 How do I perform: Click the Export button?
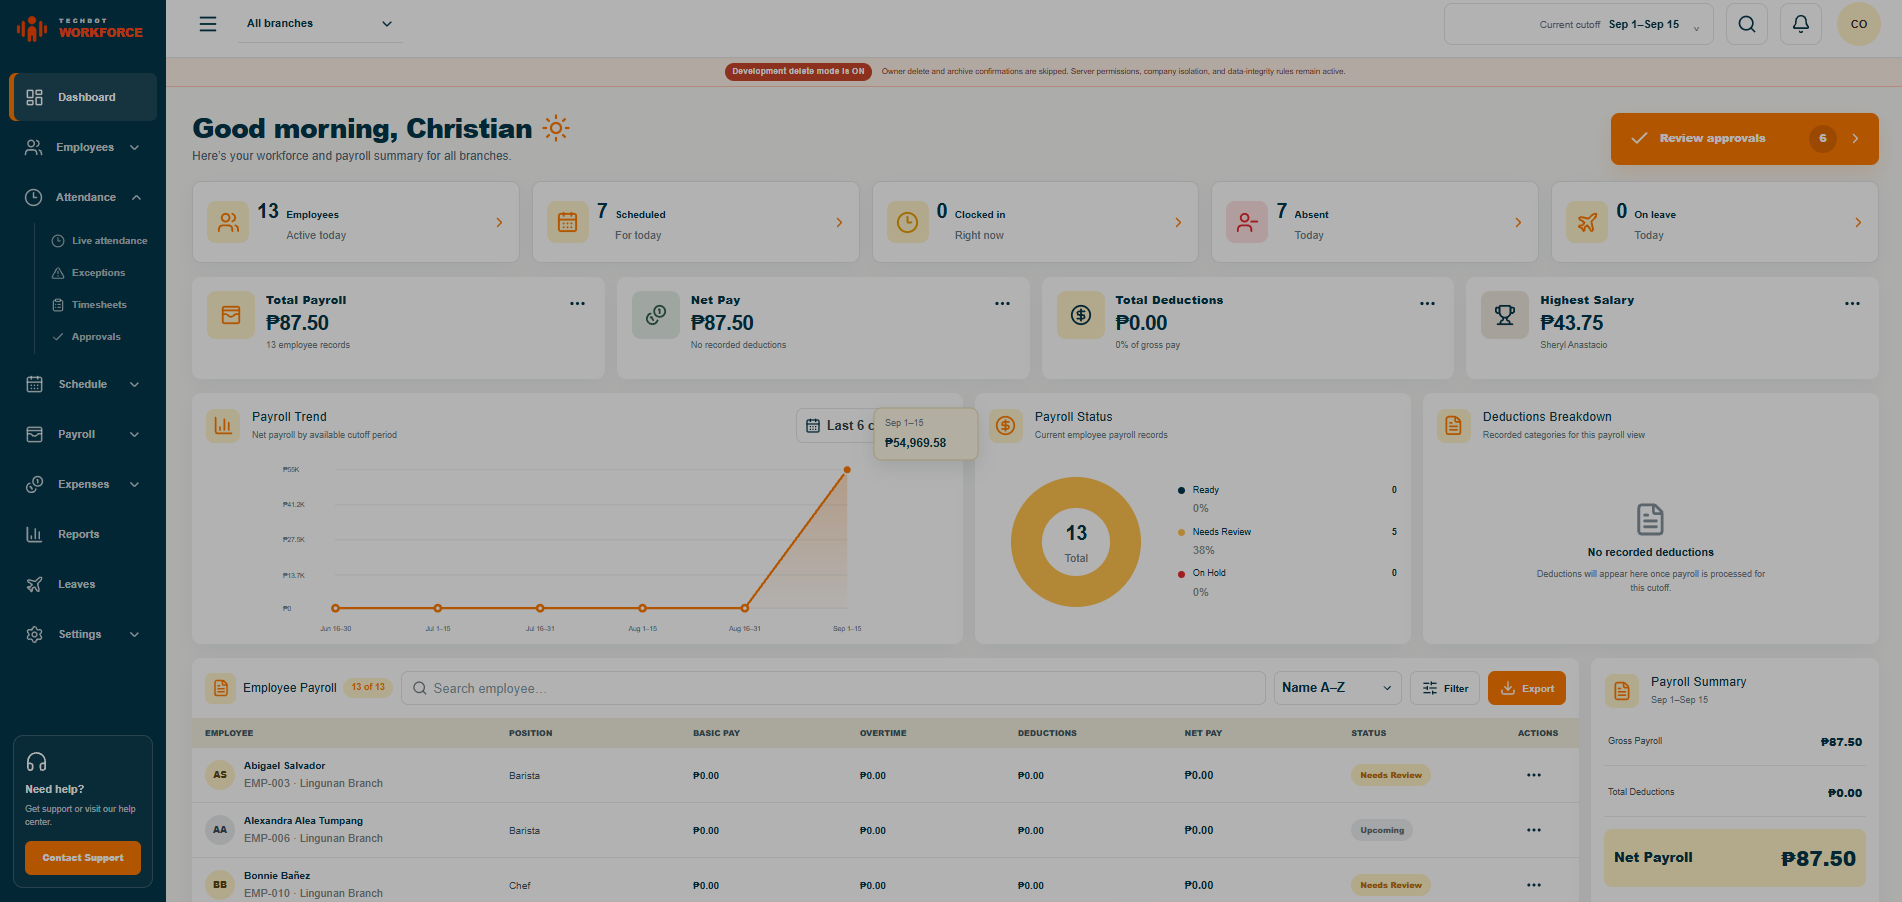click(x=1527, y=688)
